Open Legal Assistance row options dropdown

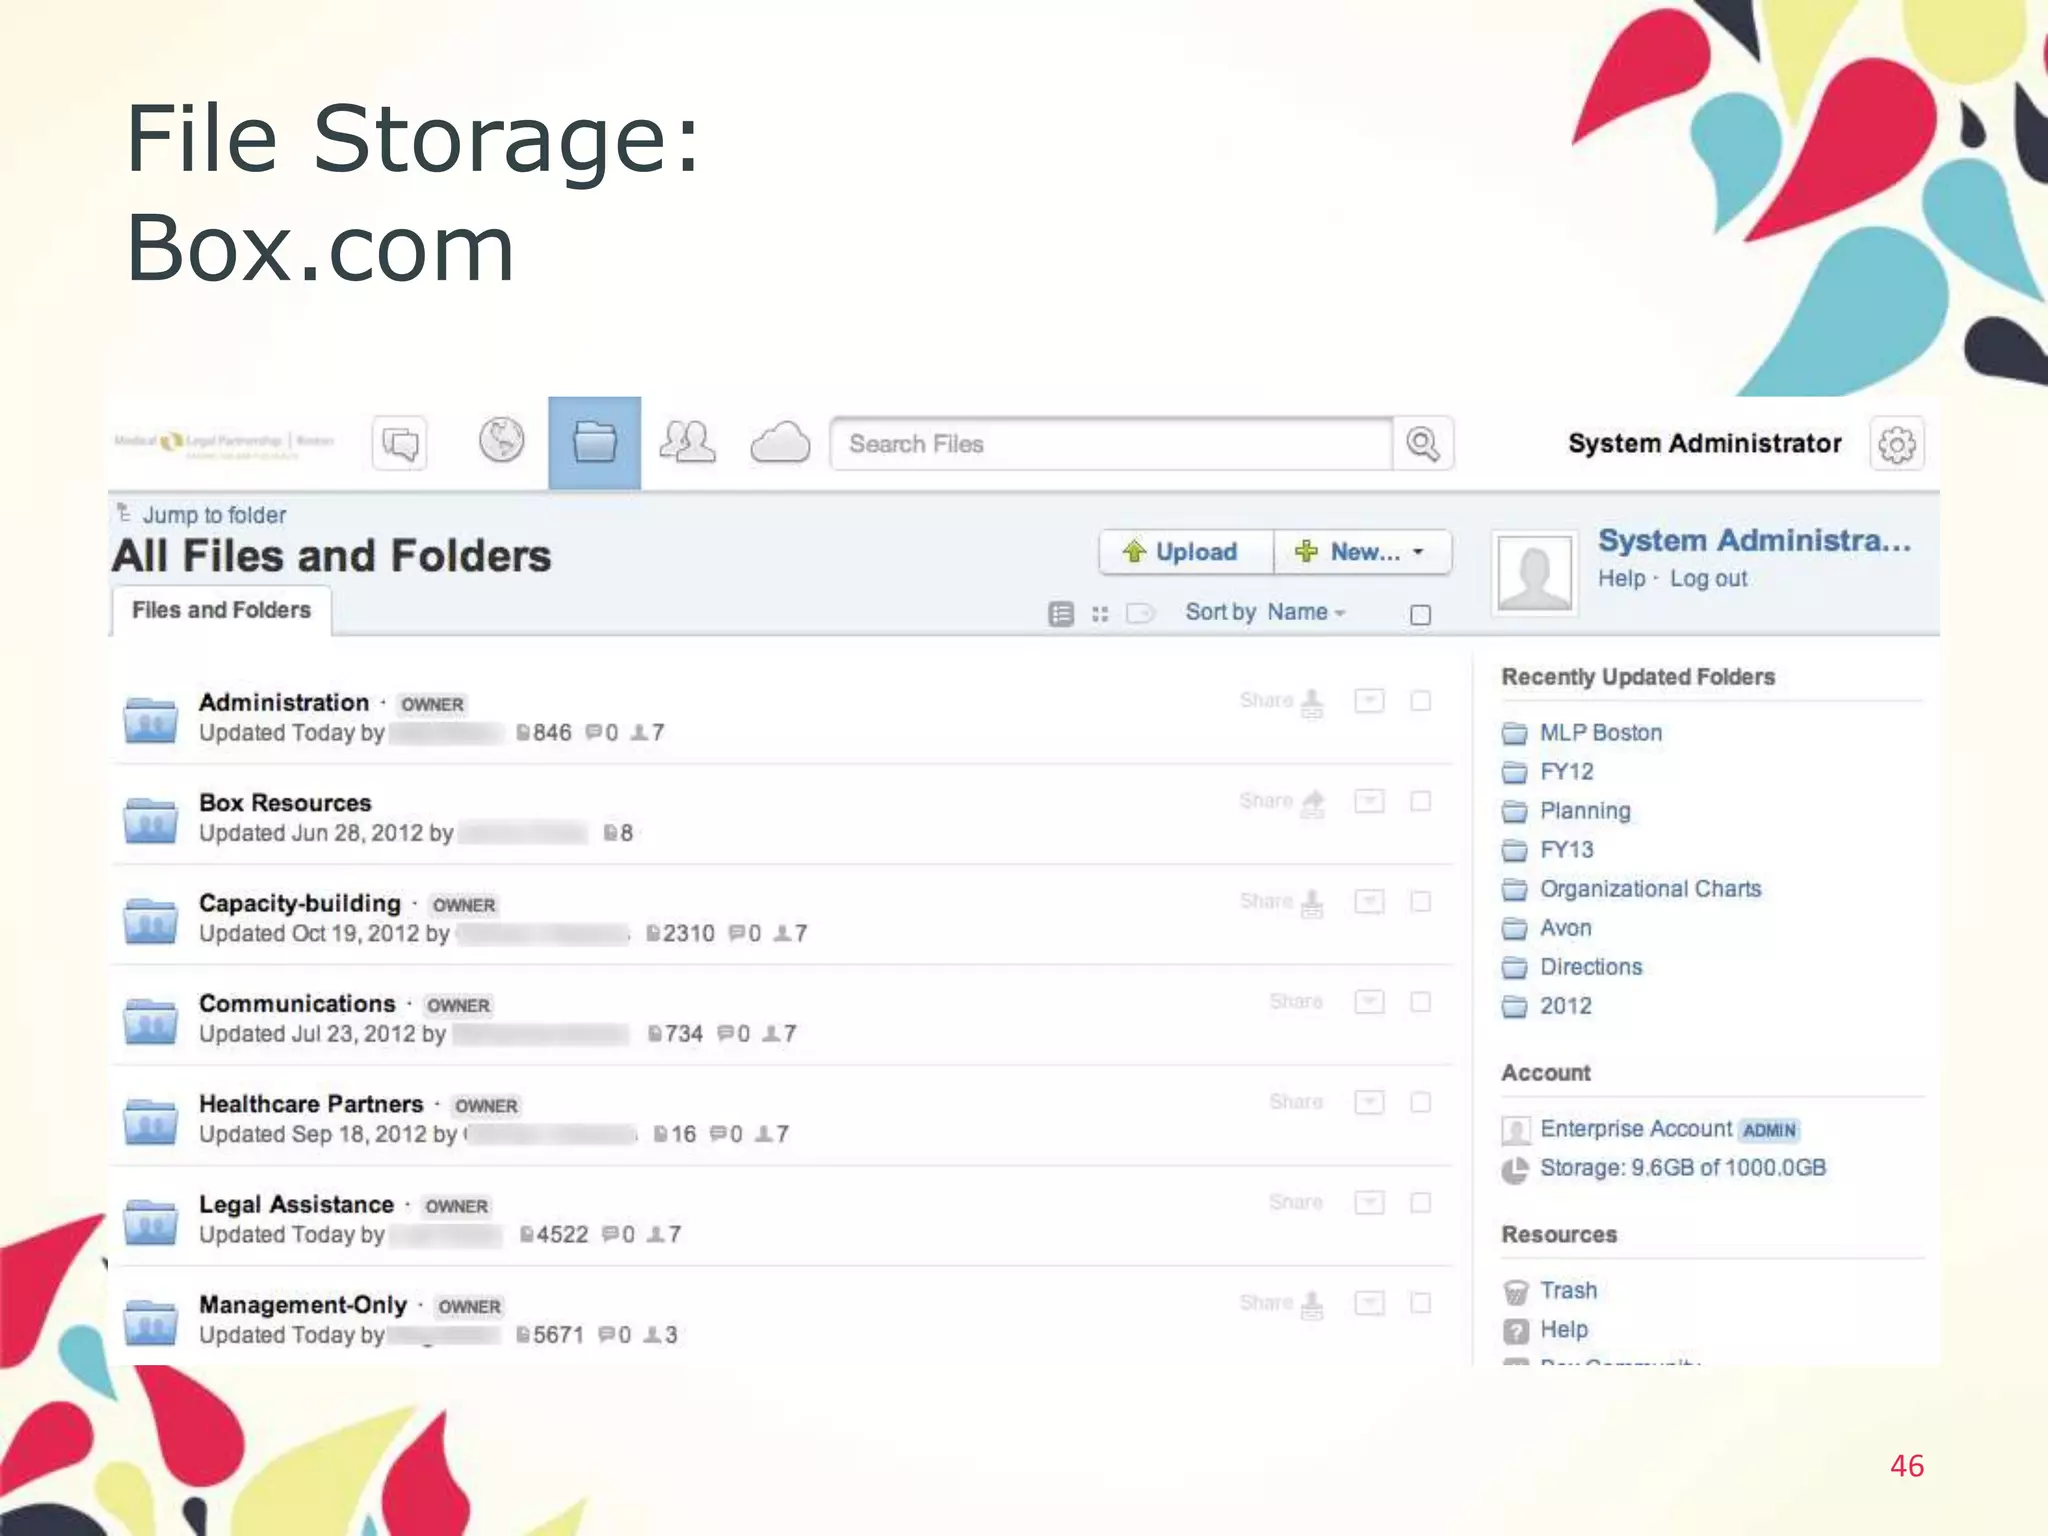pyautogui.click(x=1369, y=1202)
